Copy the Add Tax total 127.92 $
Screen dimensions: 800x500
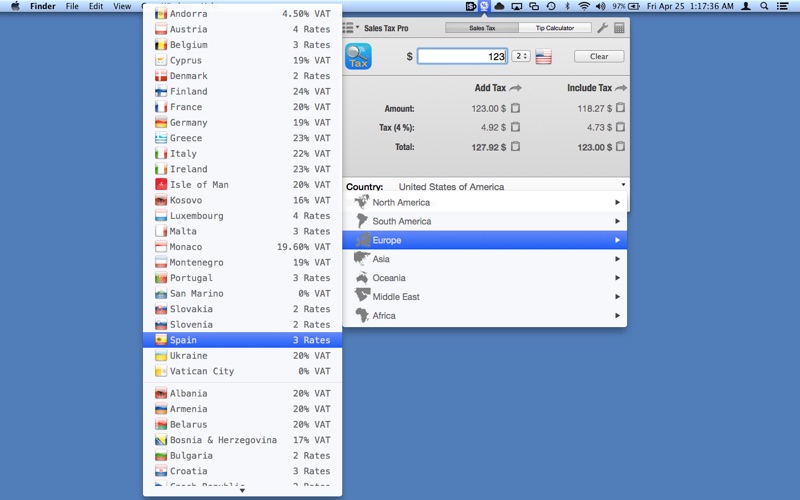tap(515, 146)
